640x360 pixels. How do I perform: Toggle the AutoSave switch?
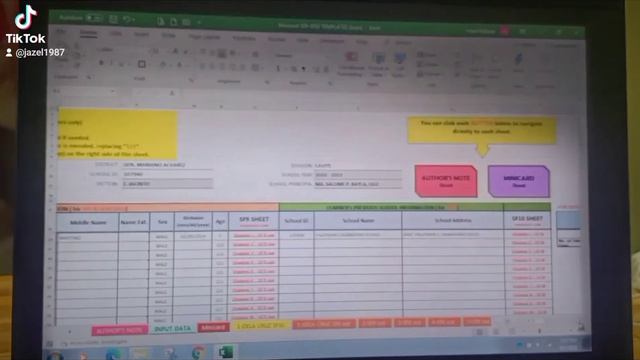[x=94, y=18]
